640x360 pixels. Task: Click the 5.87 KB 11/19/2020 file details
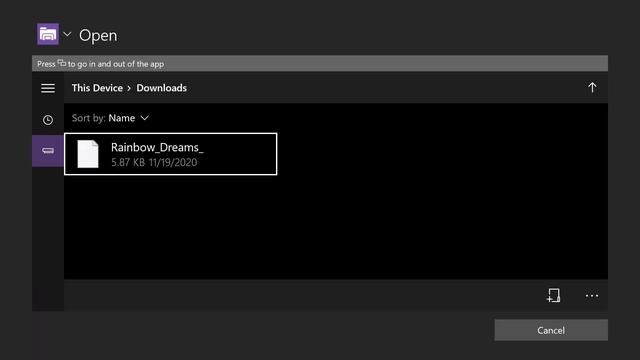click(154, 162)
